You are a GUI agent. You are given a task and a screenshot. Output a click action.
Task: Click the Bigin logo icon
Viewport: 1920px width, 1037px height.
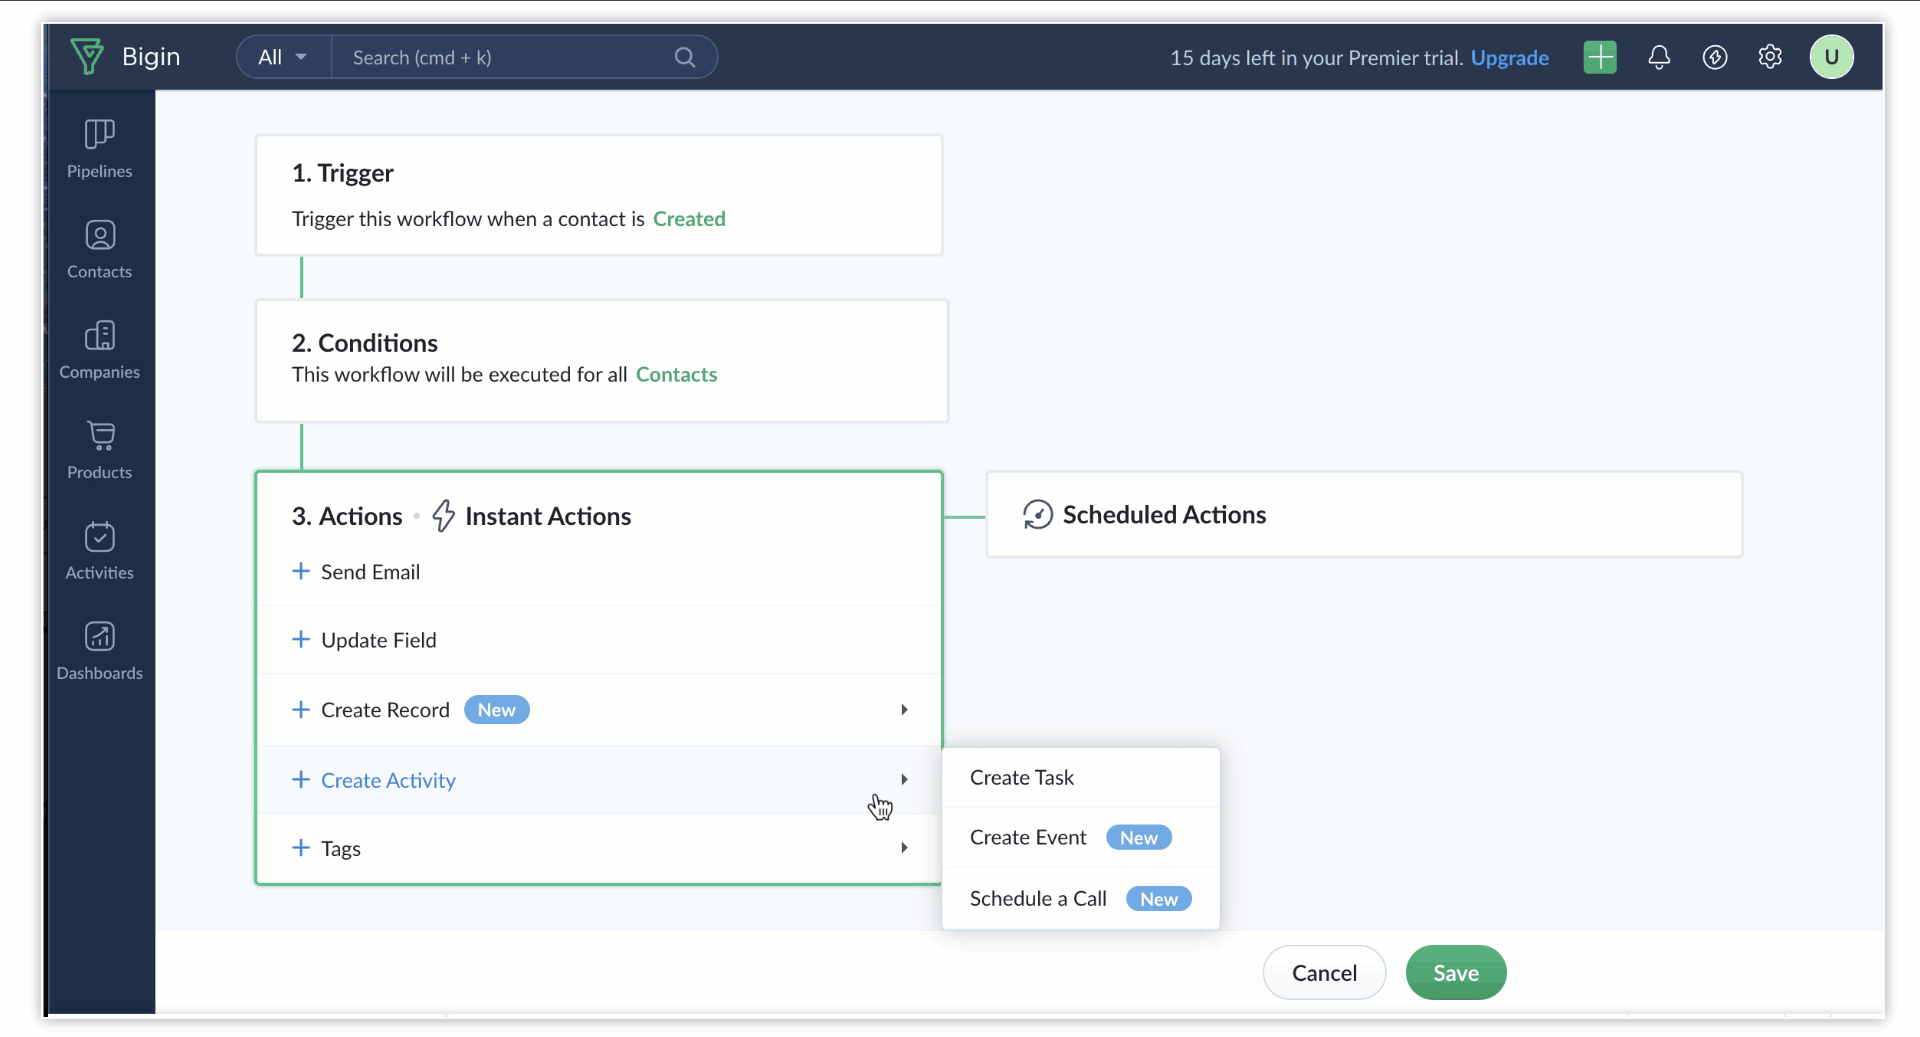coord(87,56)
